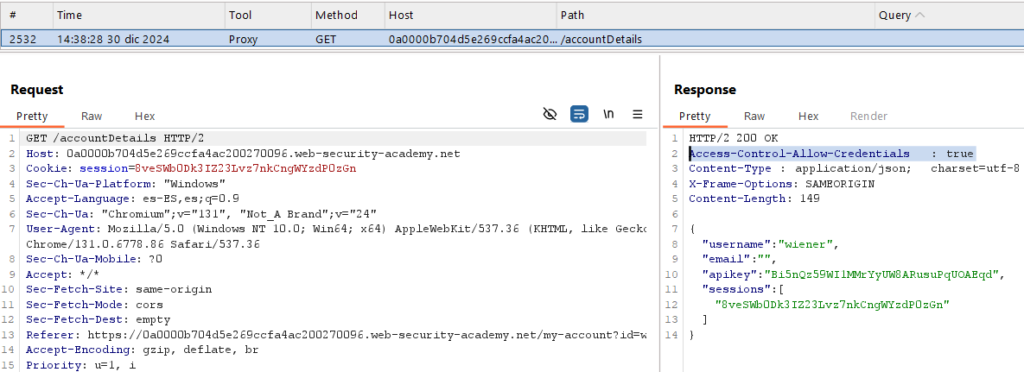The height and width of the screenshot is (372, 1024).
Task: Switch Request view to Hex tab
Action: click(x=144, y=116)
